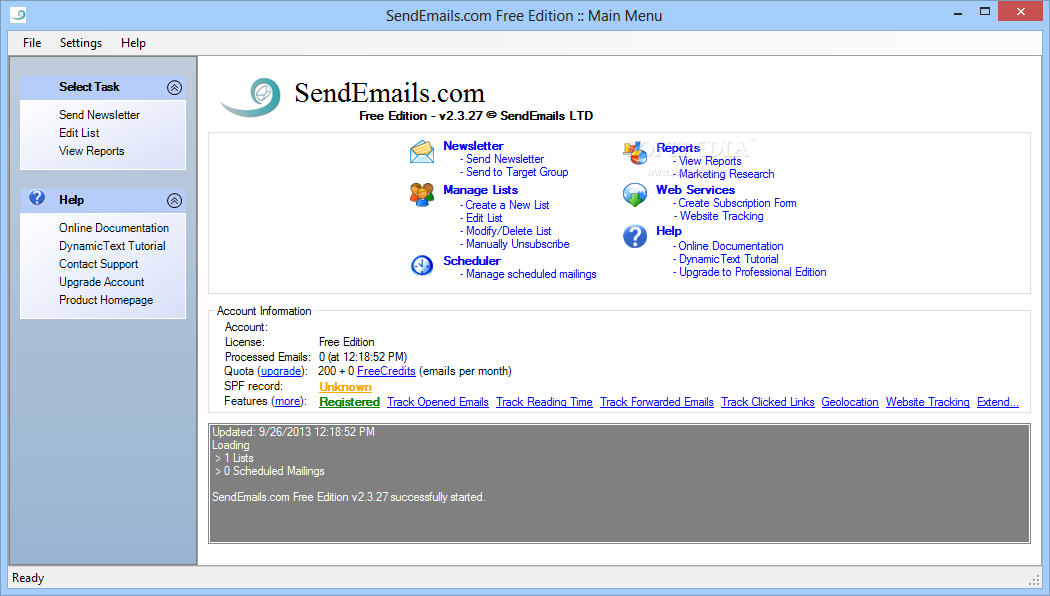Viewport: 1050px width, 596px height.
Task: Open the Settings menu
Action: tap(81, 43)
